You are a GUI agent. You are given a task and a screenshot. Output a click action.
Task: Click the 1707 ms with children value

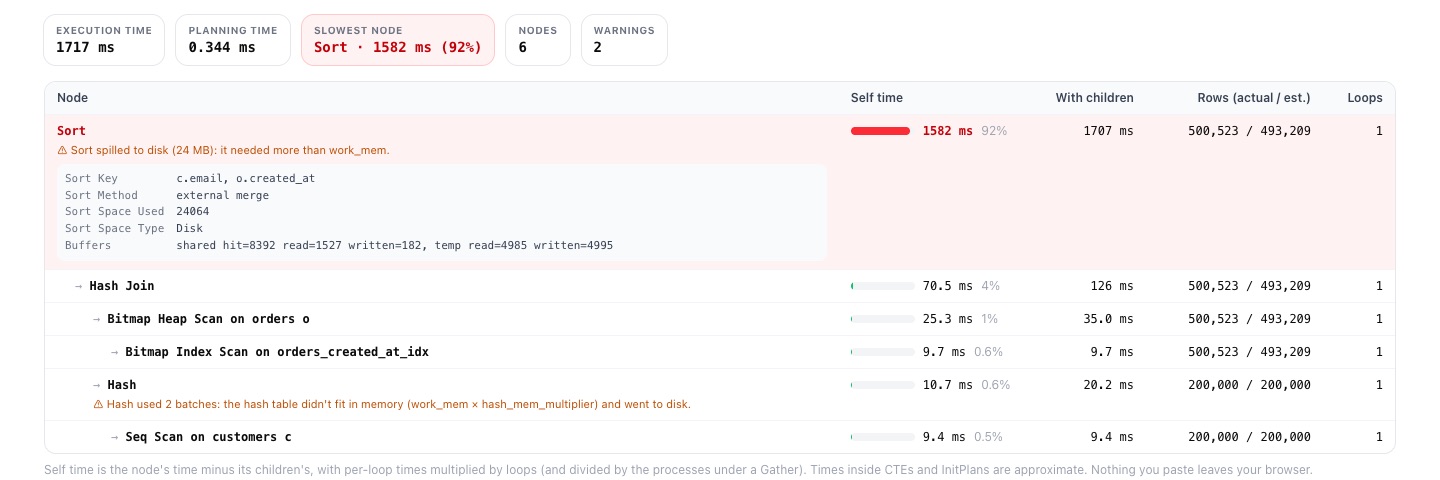(1109, 131)
